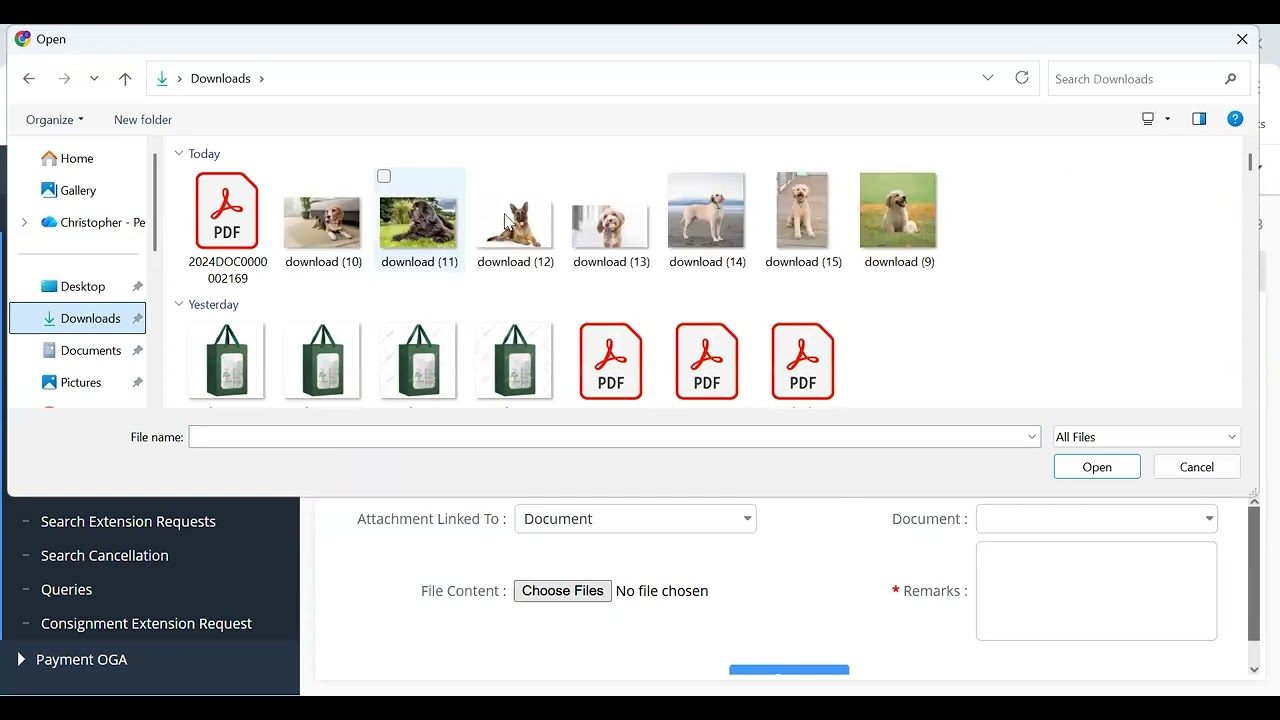
Task: Expand the address bar history dropdown
Action: pyautogui.click(x=988, y=78)
